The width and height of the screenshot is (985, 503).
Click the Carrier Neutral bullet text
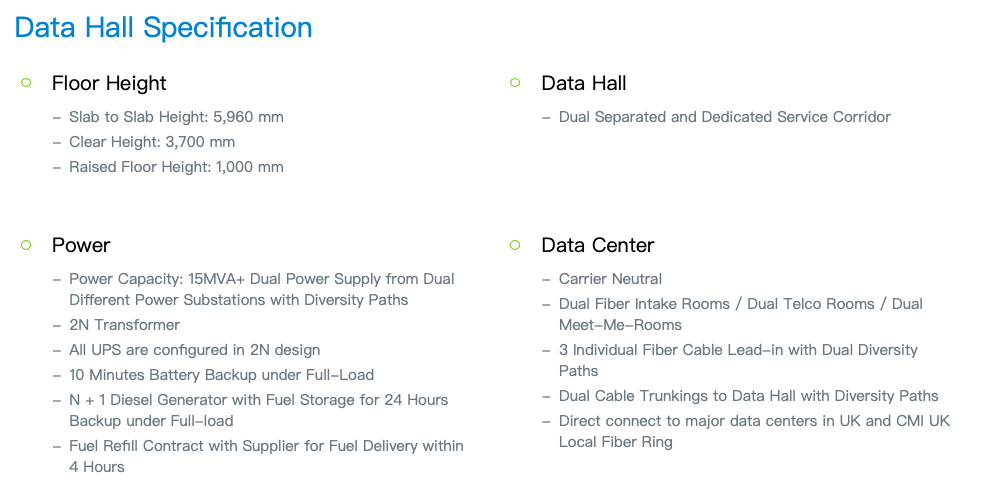pos(610,279)
